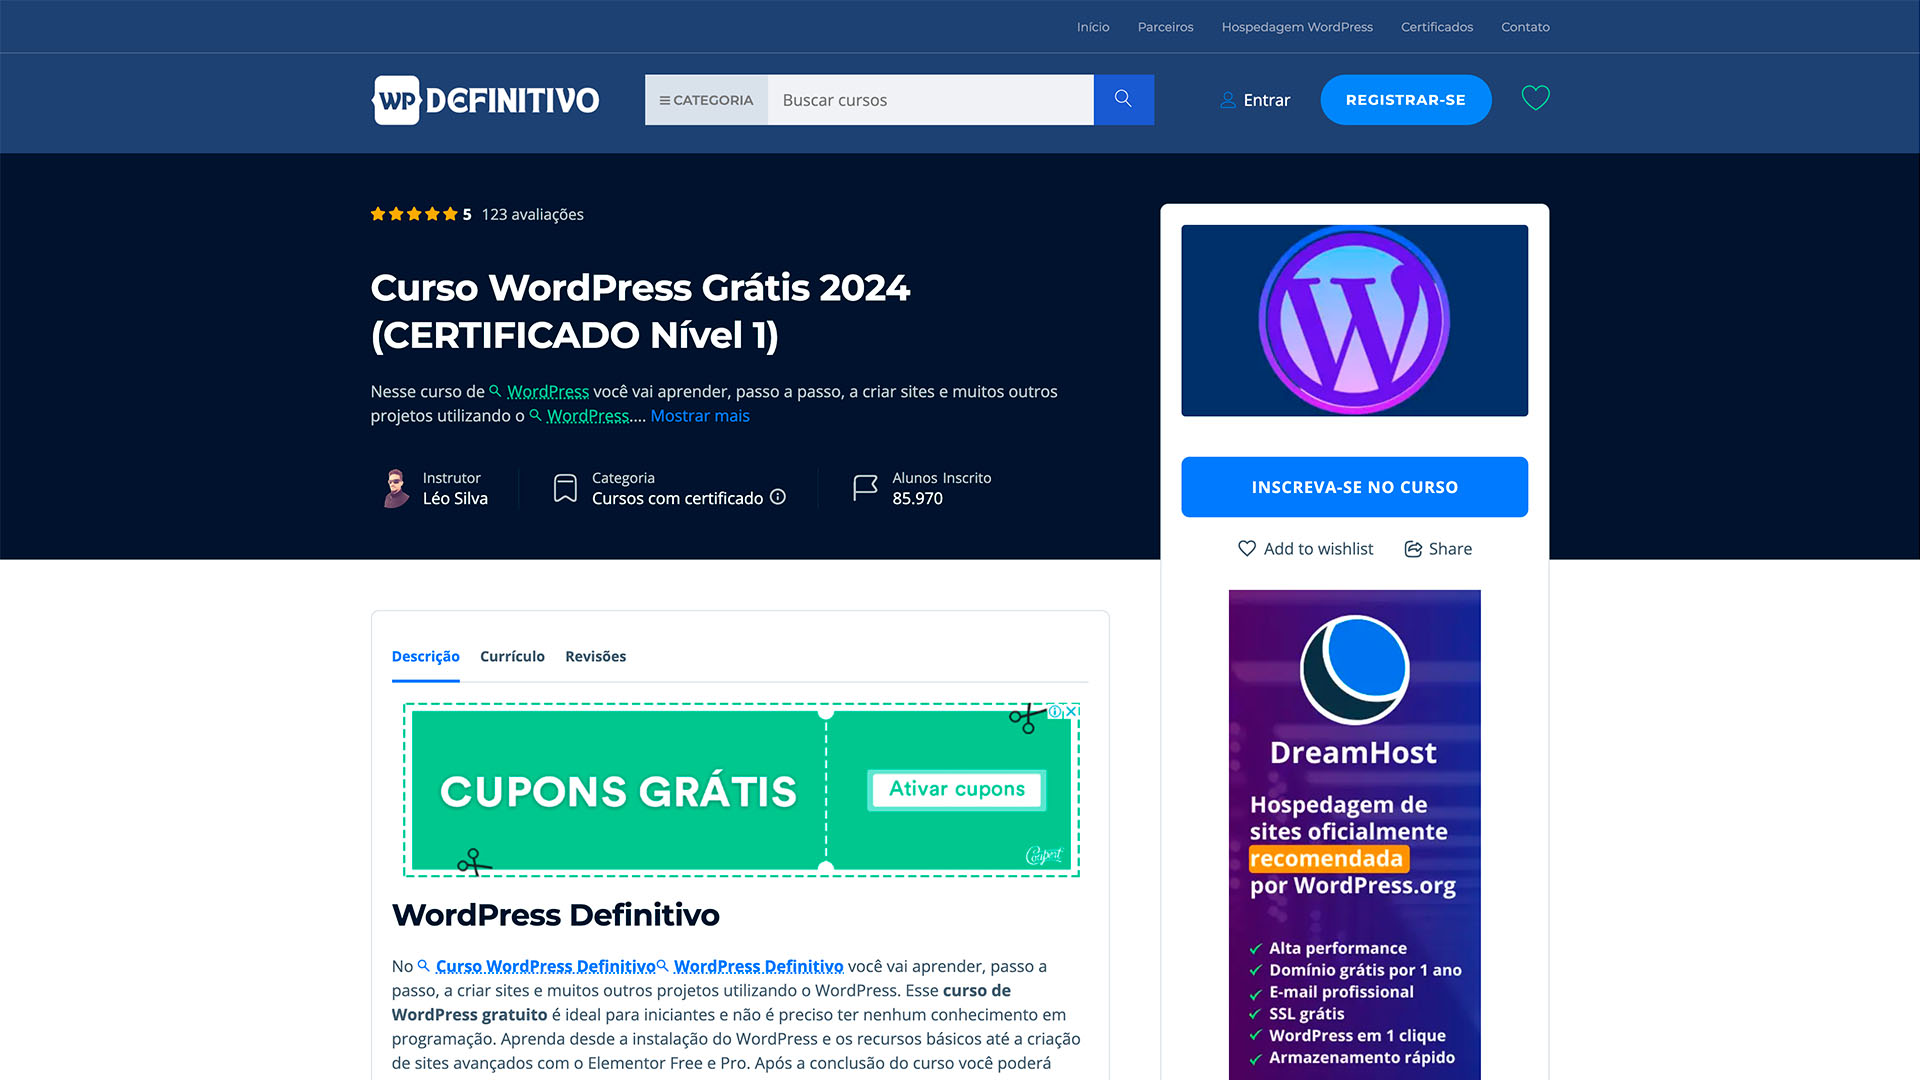Click the Léo Silva instructor name

(455, 498)
